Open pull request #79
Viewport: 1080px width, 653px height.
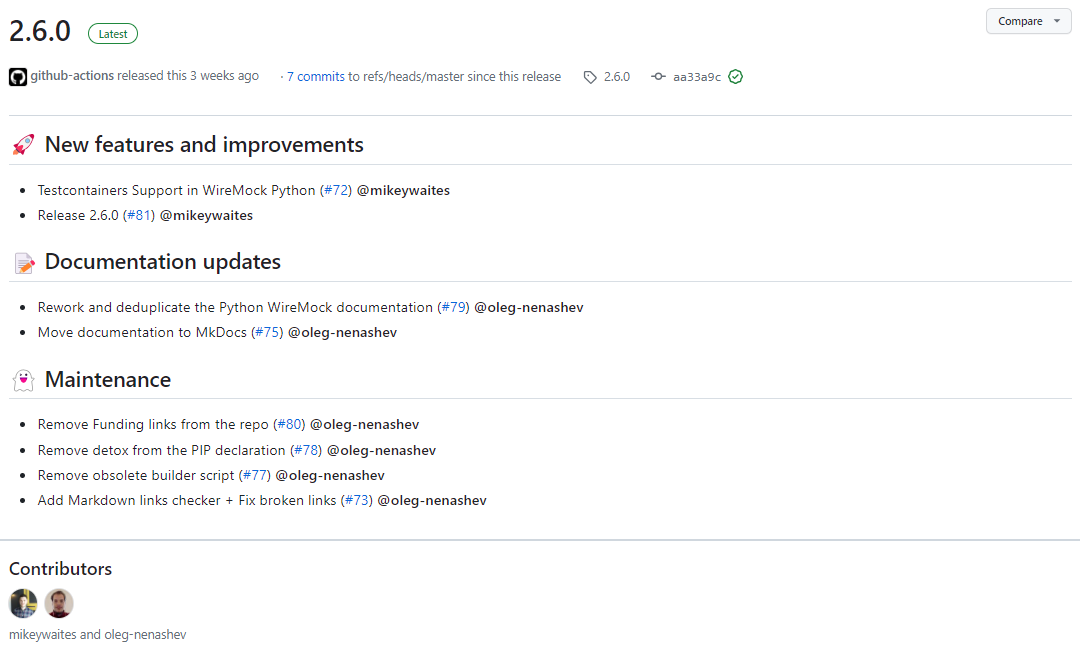coord(454,307)
